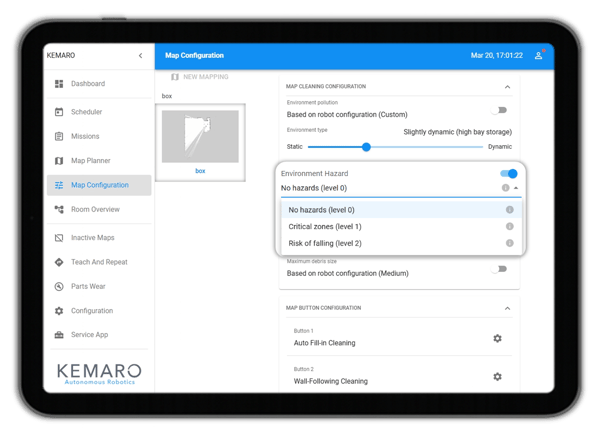600x436 pixels.
Task: Click info icon beside Risk of falling
Action: pos(509,243)
